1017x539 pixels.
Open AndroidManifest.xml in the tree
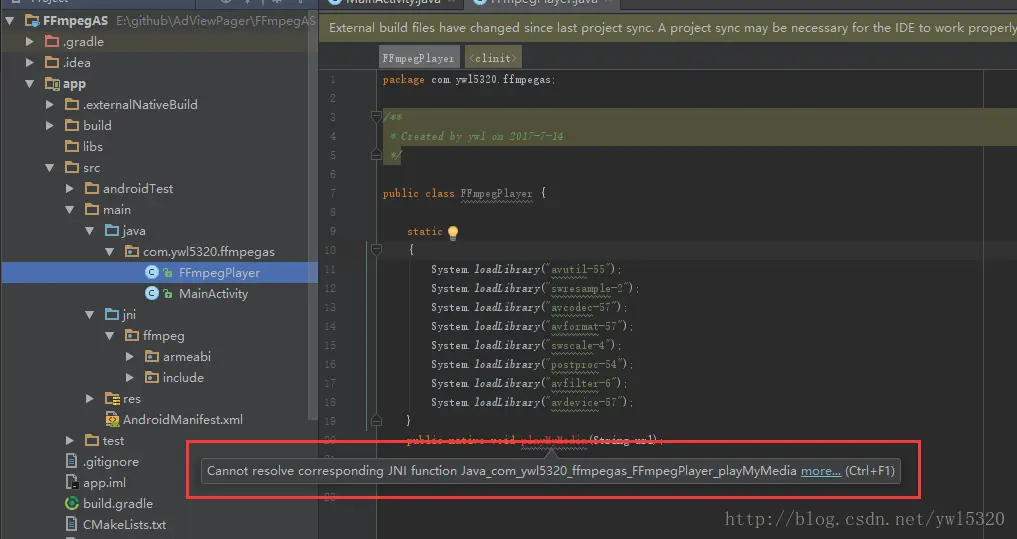[183, 420]
